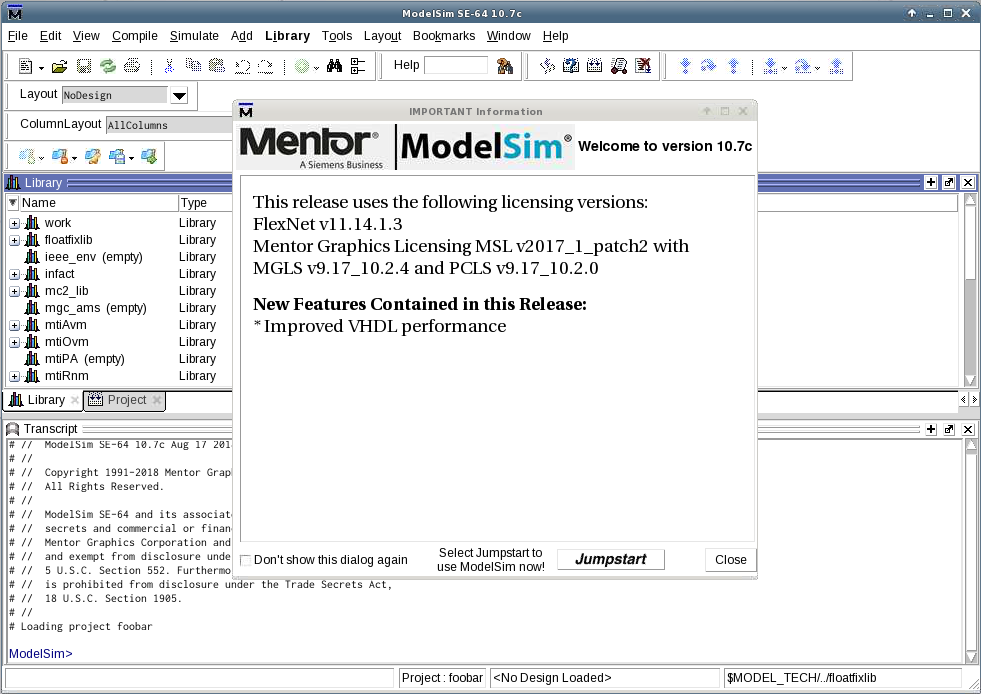Screen dimensions: 981x694
Task: Click the Jumpstart button
Action: [611, 559]
